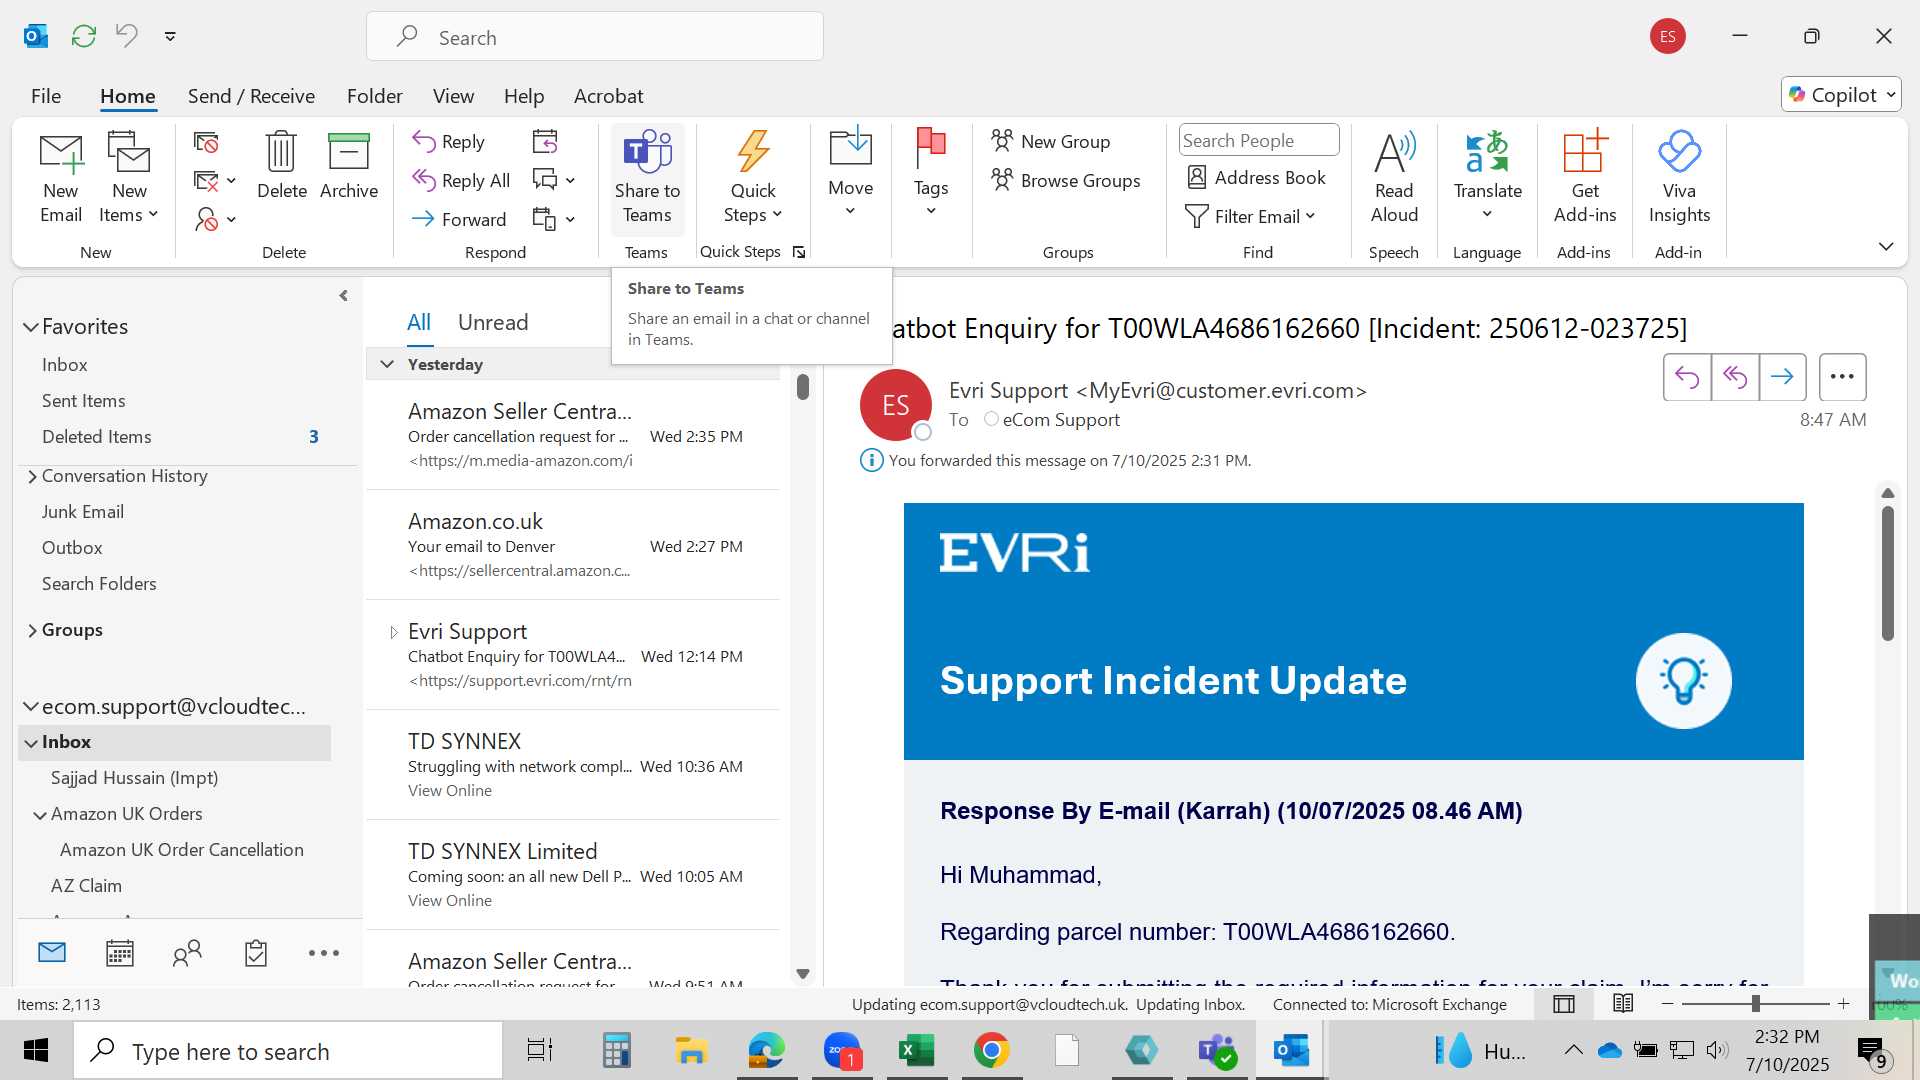Open the More respond actions dropdown

(x=570, y=219)
